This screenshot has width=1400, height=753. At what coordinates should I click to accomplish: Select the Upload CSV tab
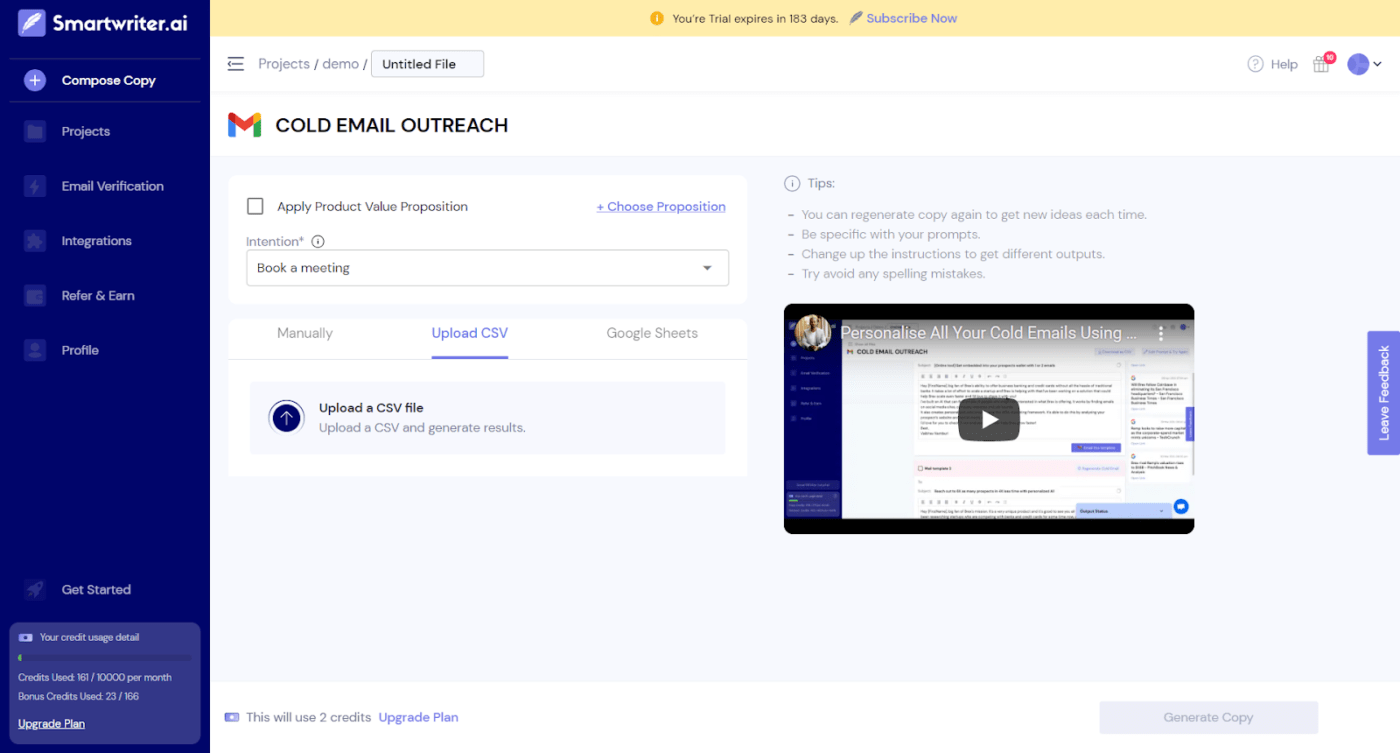[x=470, y=333]
